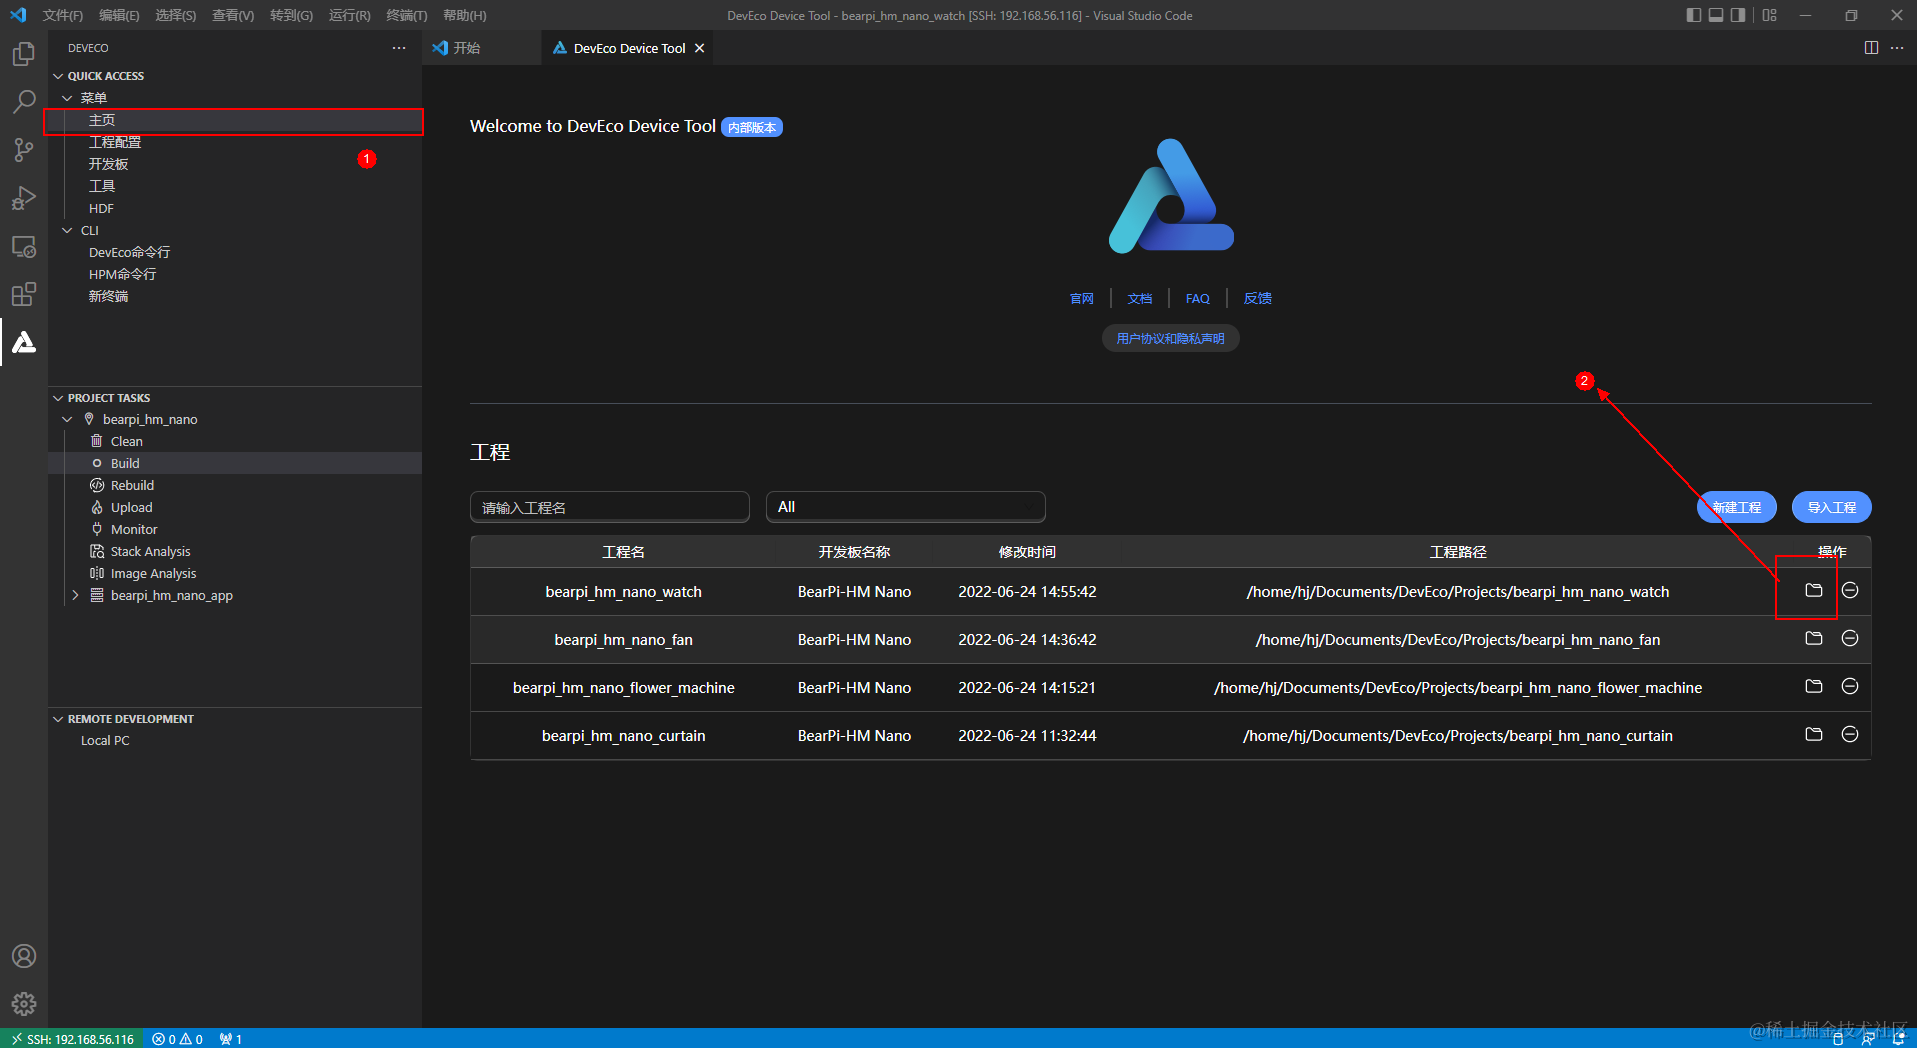Open the 反馈 link
The width and height of the screenshot is (1917, 1048).
[x=1258, y=298]
